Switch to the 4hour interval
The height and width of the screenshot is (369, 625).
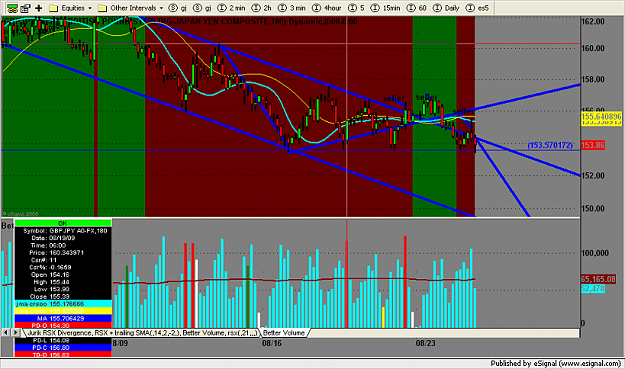(x=327, y=8)
